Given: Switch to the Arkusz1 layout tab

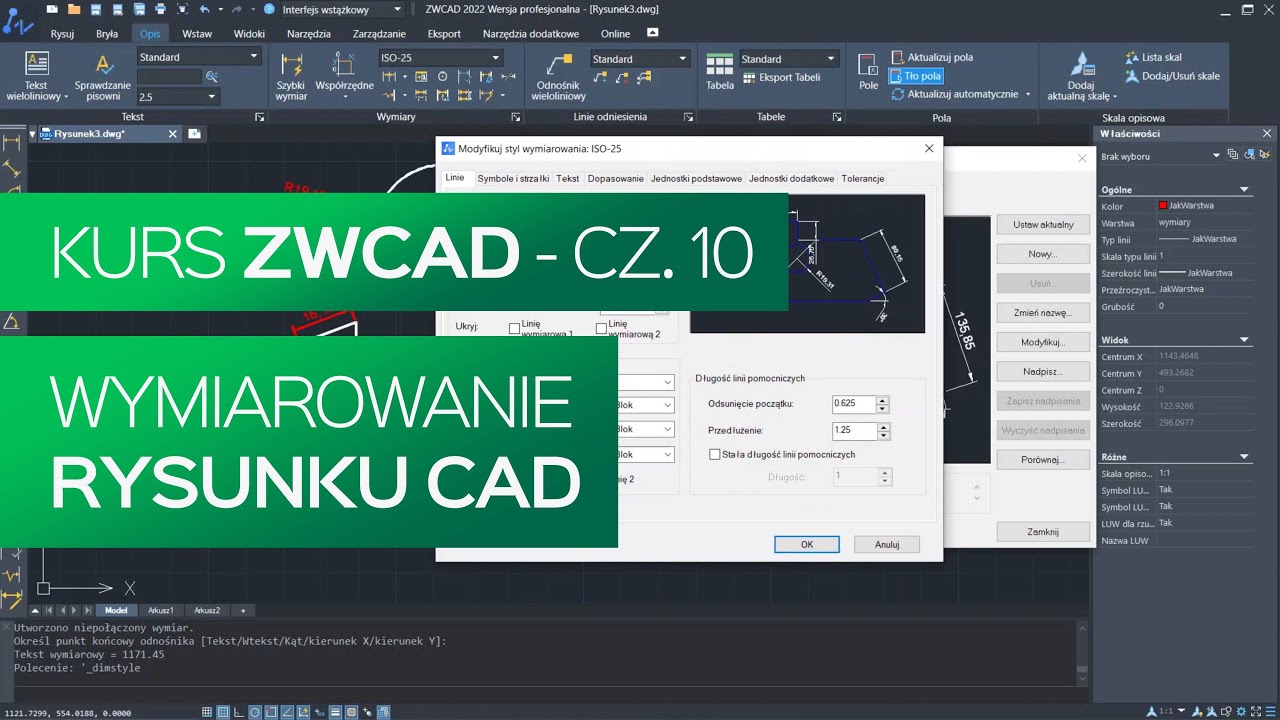Looking at the screenshot, I should [161, 610].
